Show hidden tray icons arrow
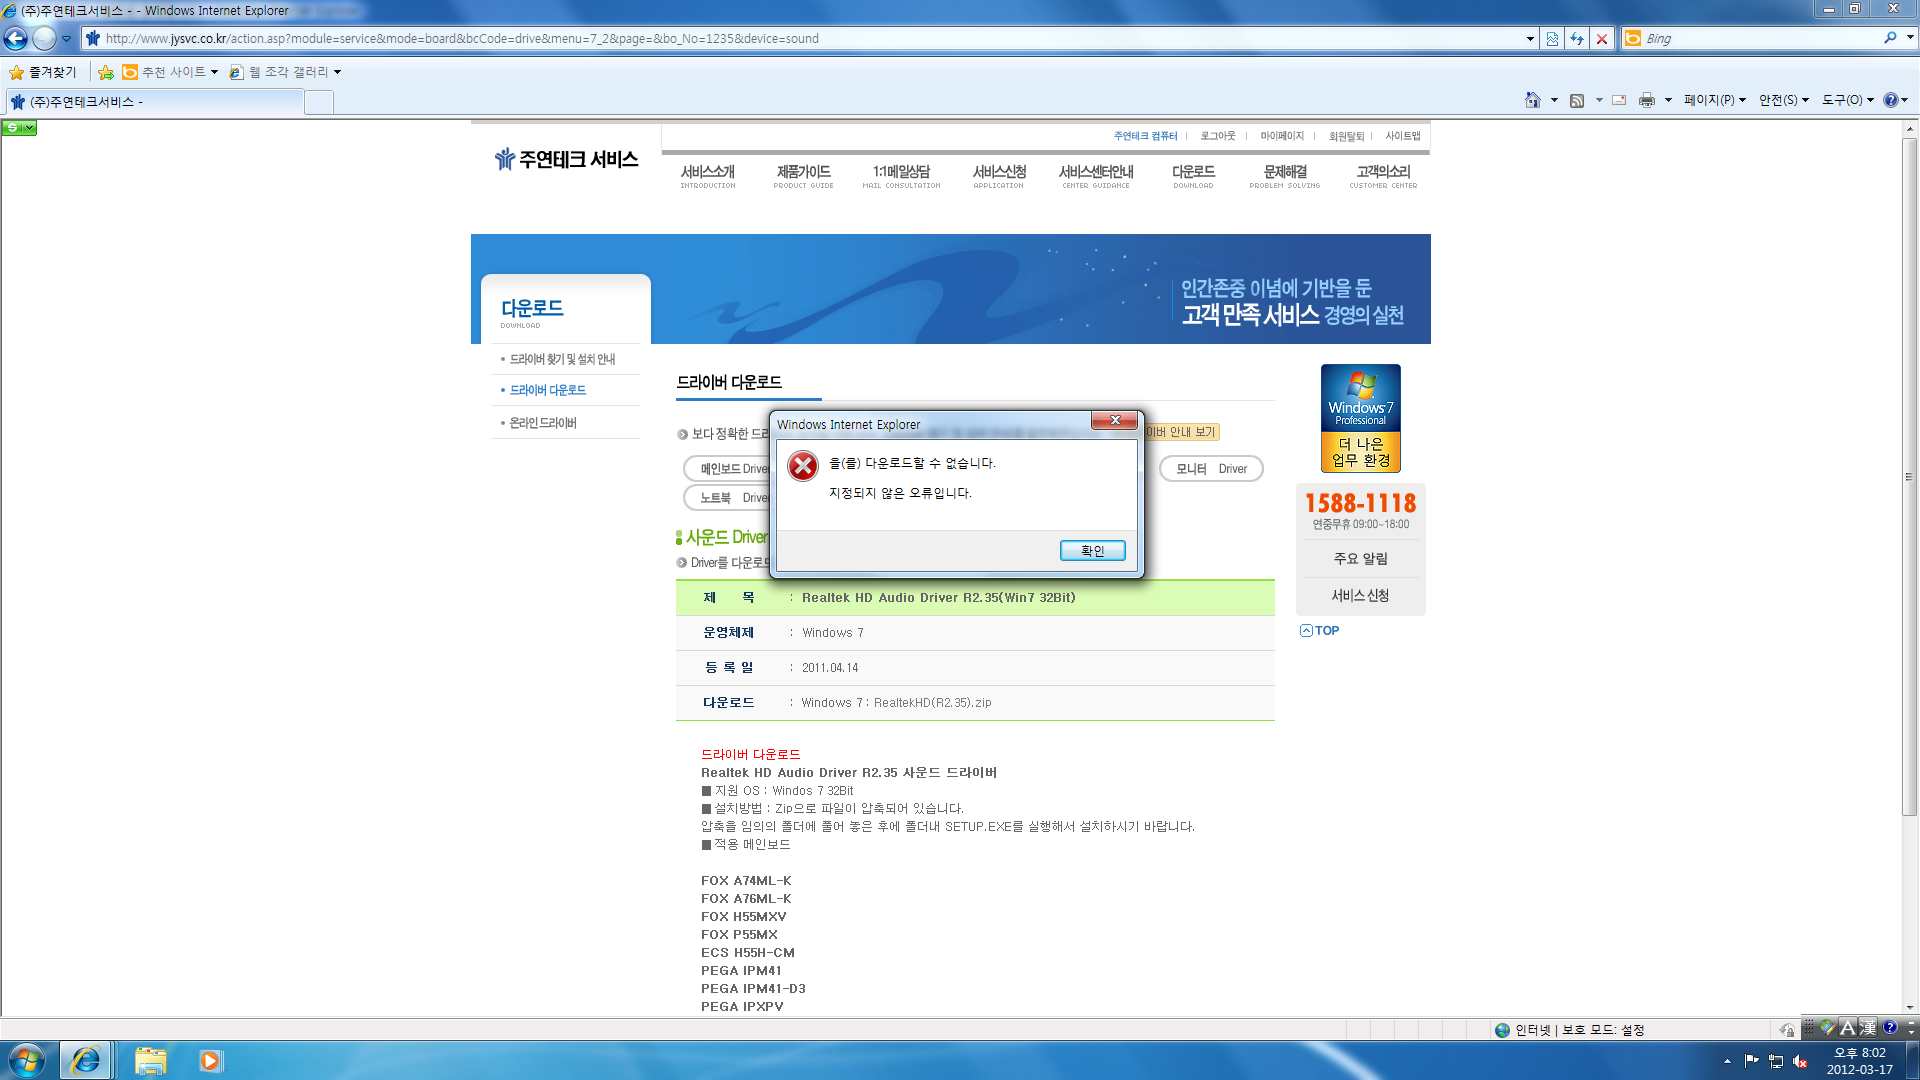The width and height of the screenshot is (1920, 1080). click(x=1727, y=1061)
